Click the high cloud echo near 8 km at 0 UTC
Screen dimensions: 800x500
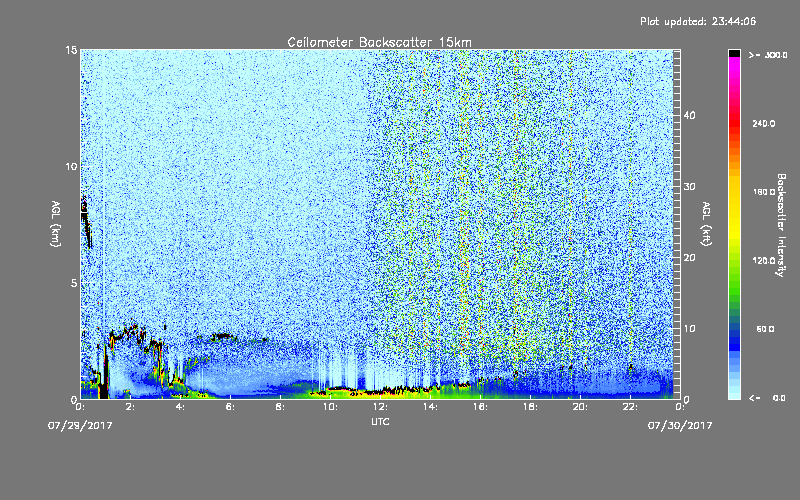tap(86, 222)
